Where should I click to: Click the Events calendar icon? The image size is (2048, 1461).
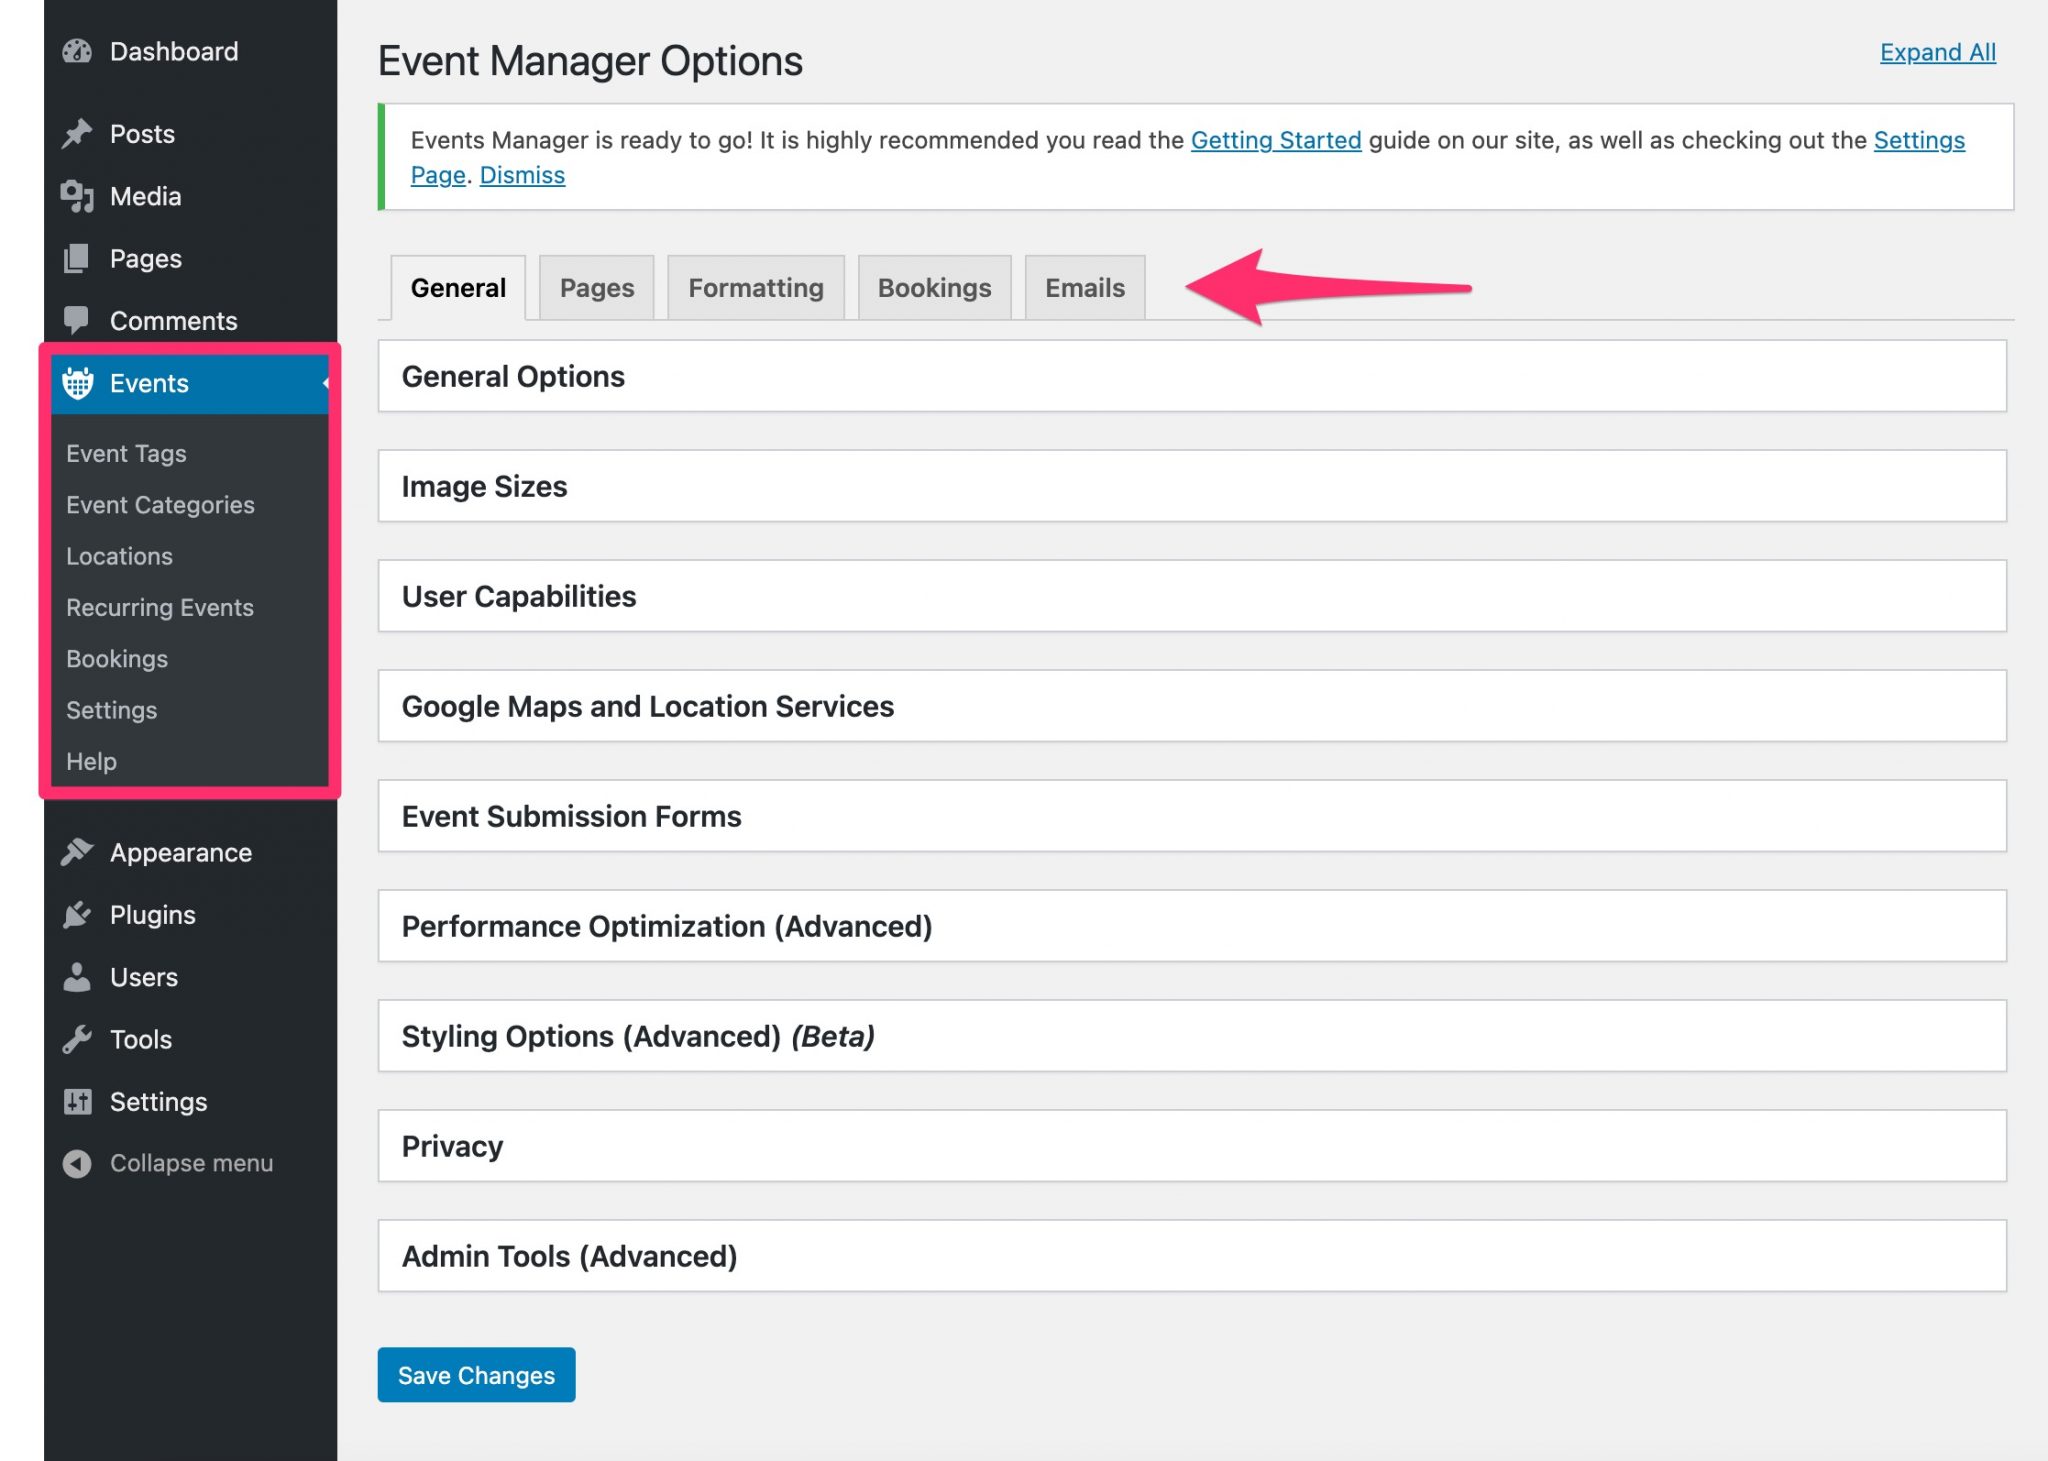pyautogui.click(x=77, y=383)
